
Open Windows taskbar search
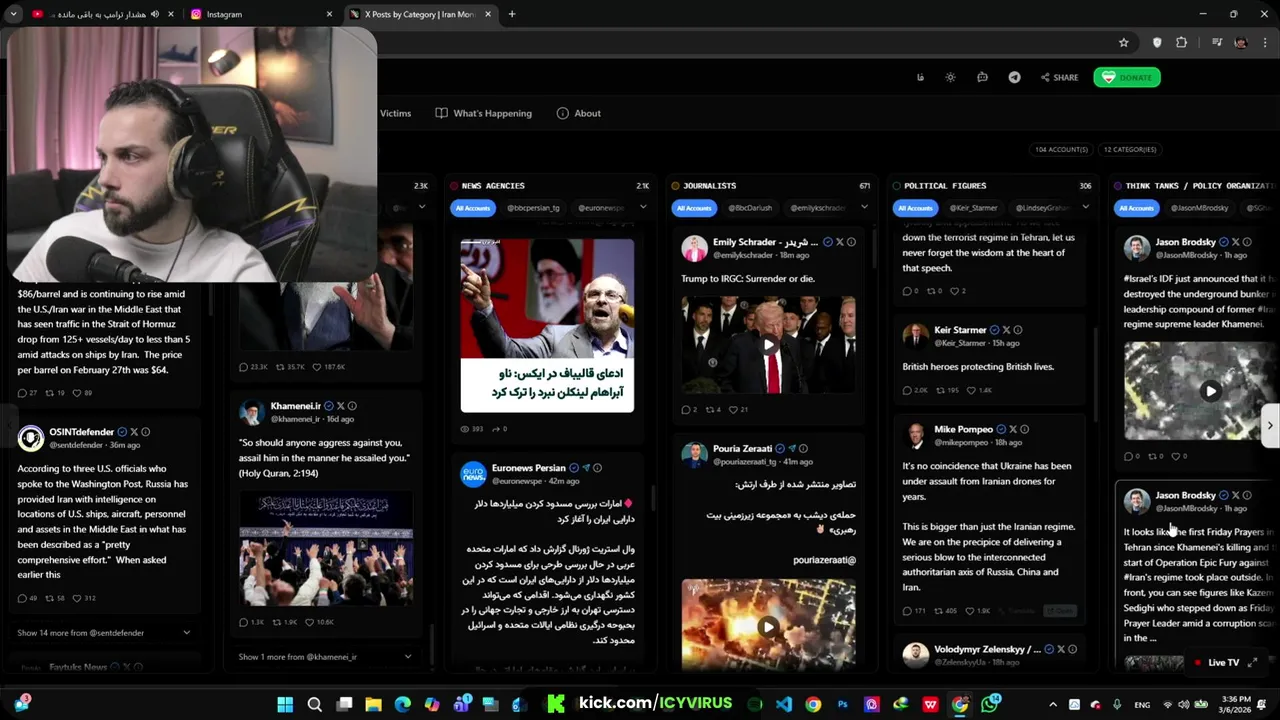click(x=314, y=705)
